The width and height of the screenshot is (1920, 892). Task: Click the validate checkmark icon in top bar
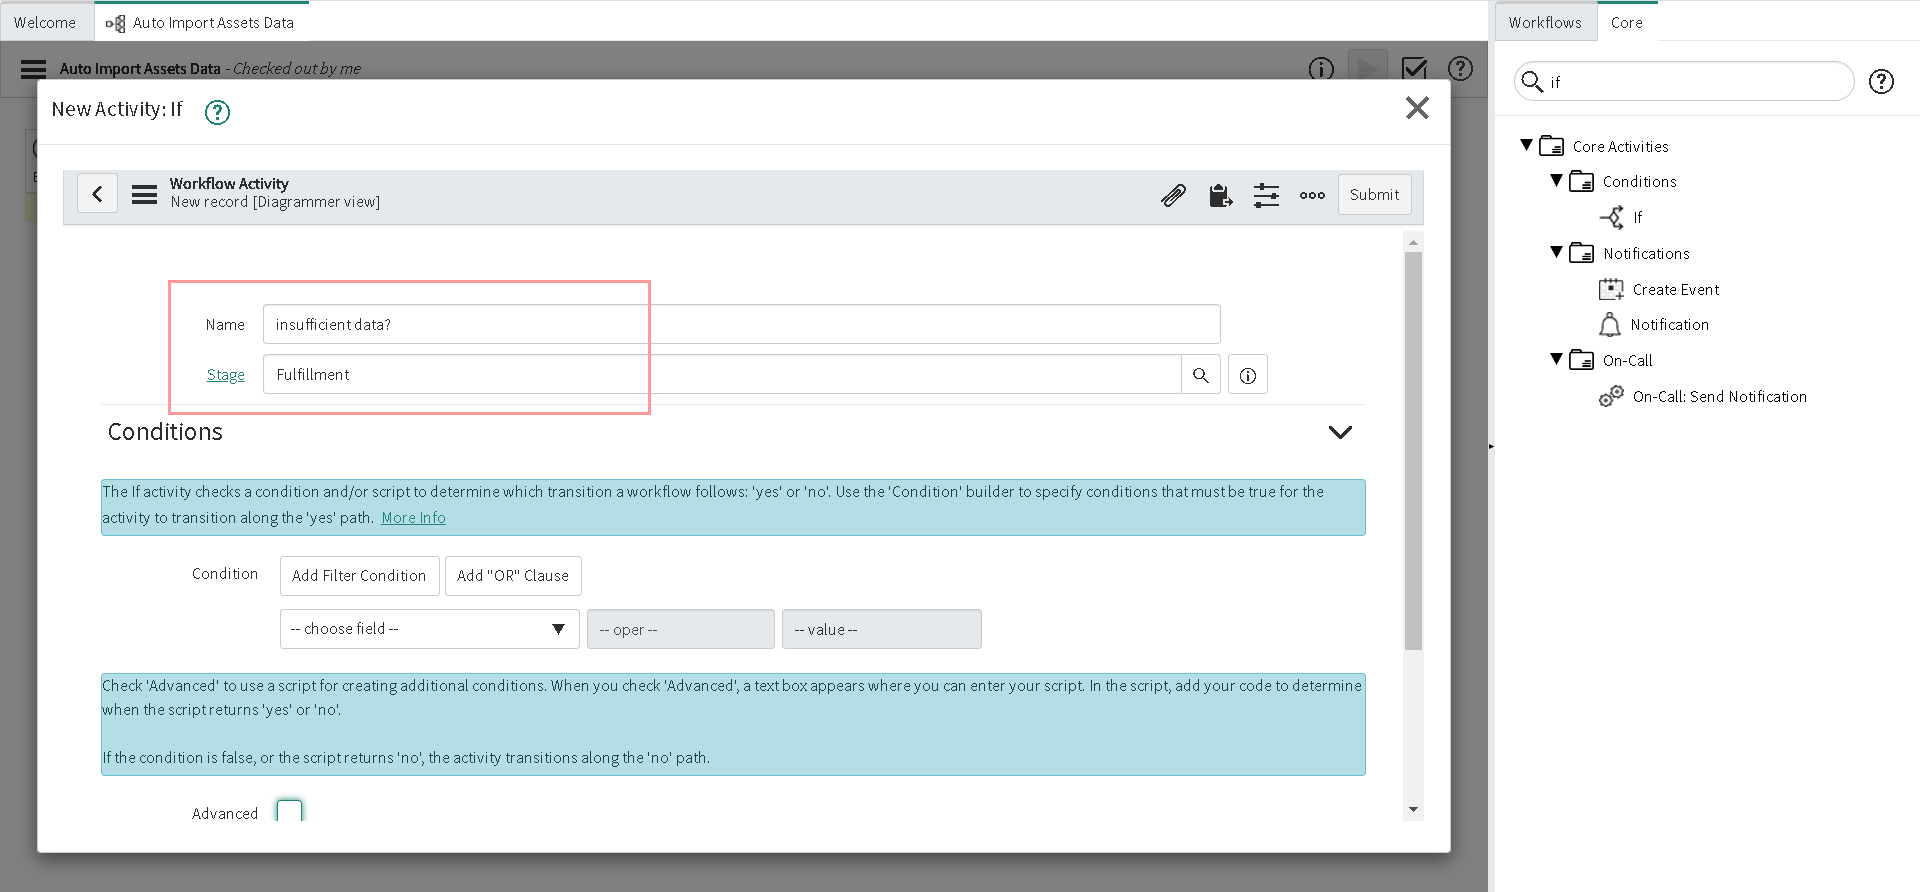coord(1414,68)
